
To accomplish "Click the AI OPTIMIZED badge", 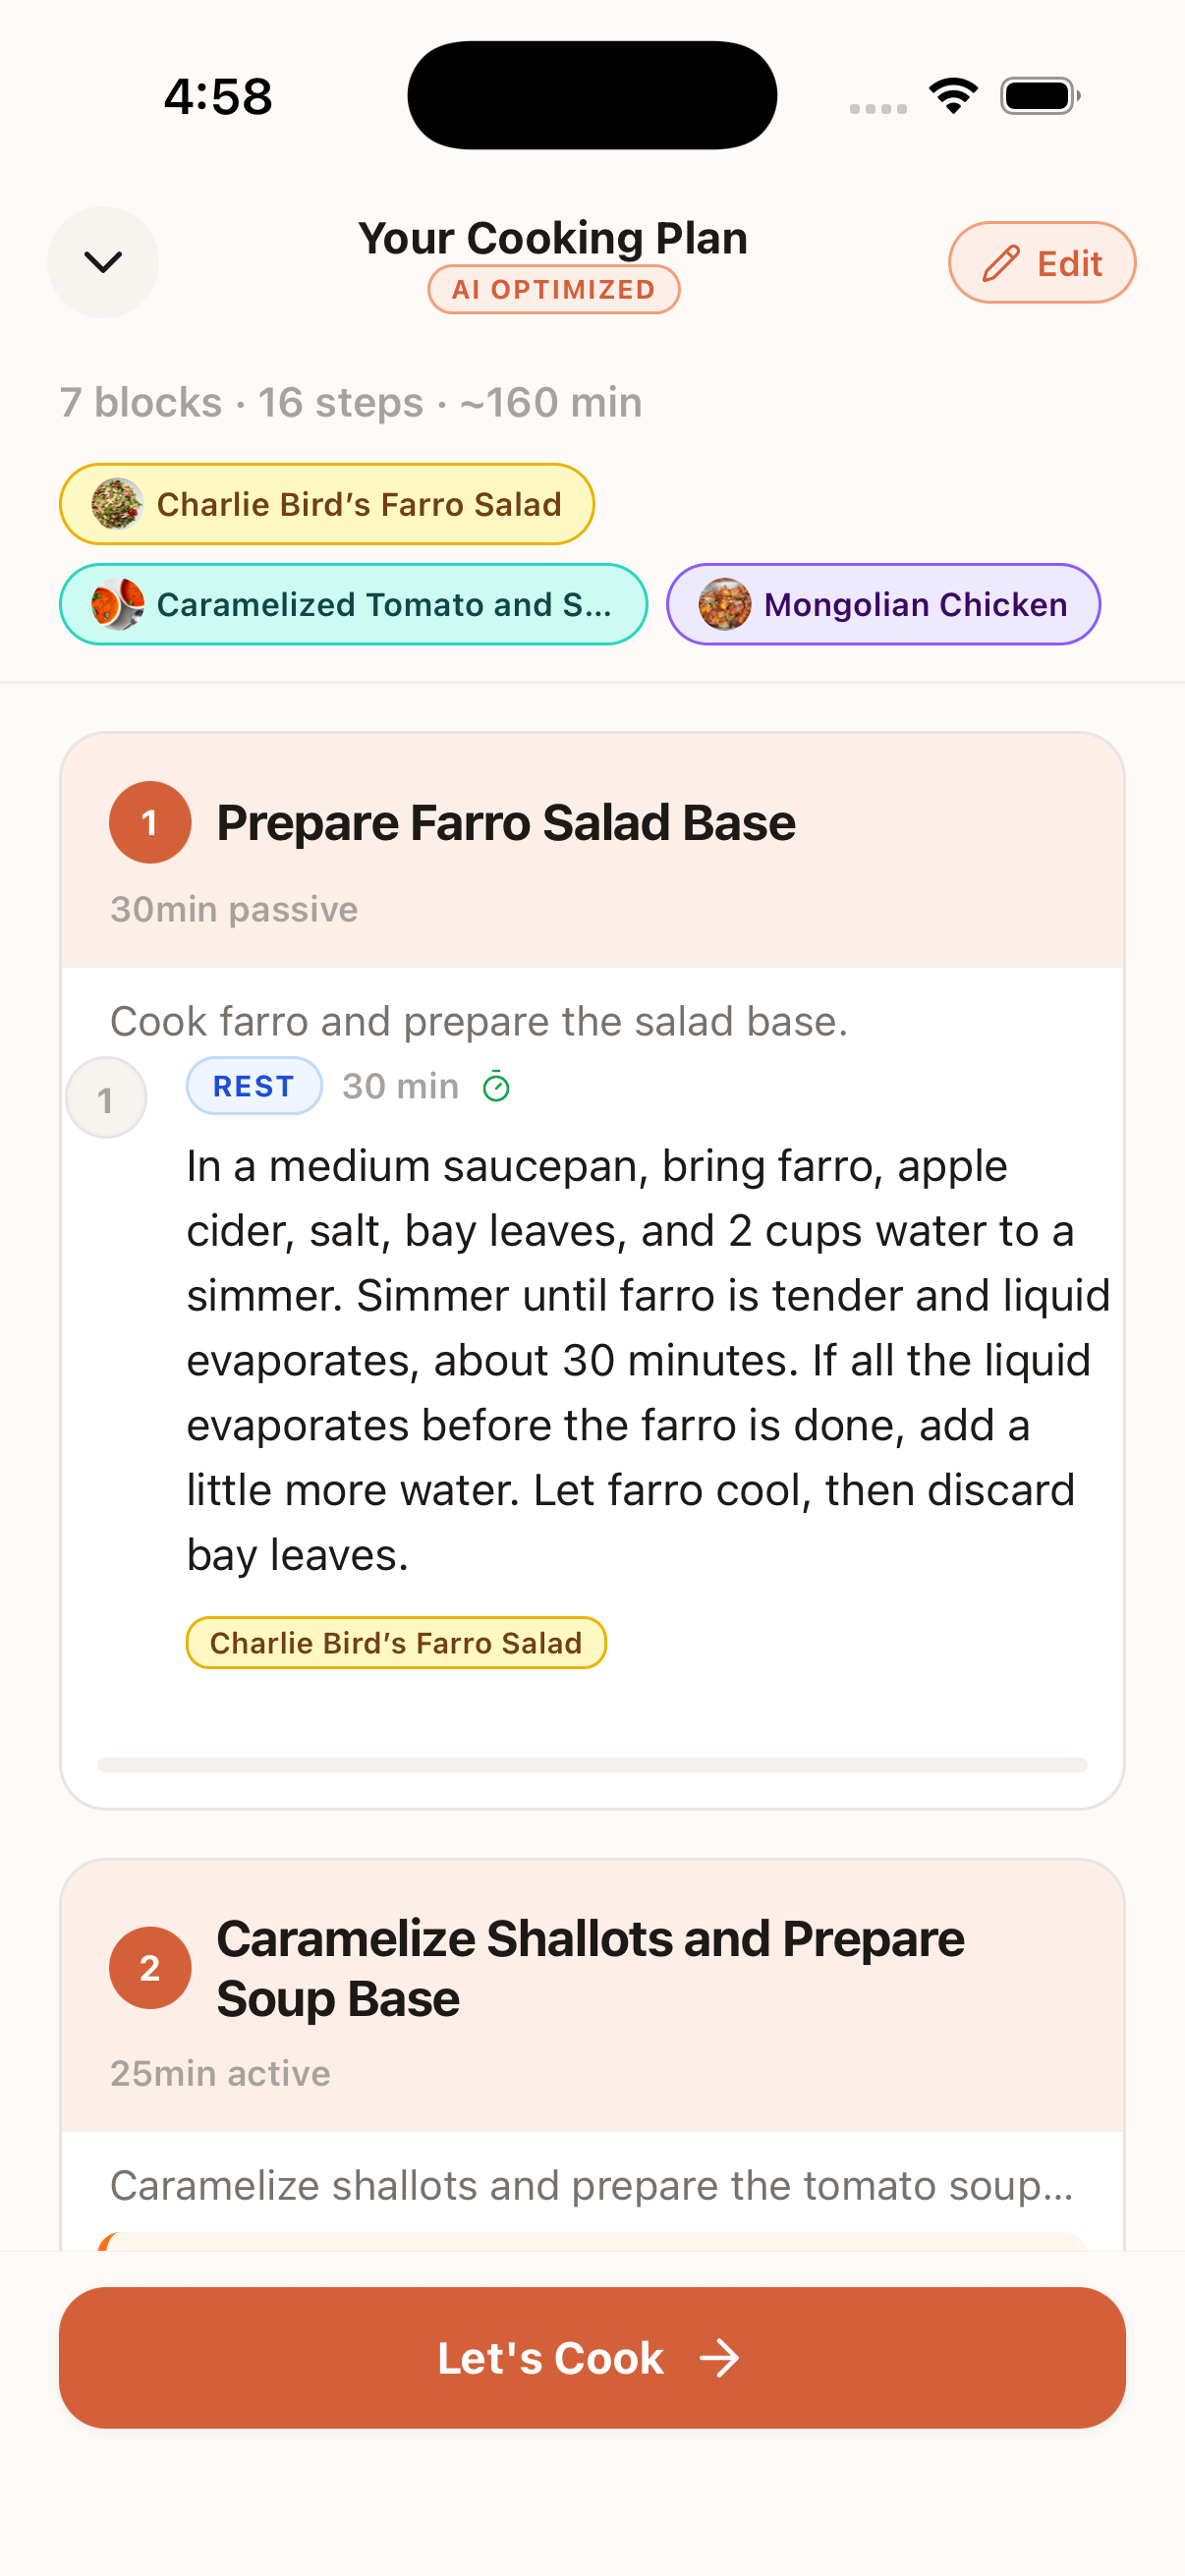I will (x=553, y=290).
